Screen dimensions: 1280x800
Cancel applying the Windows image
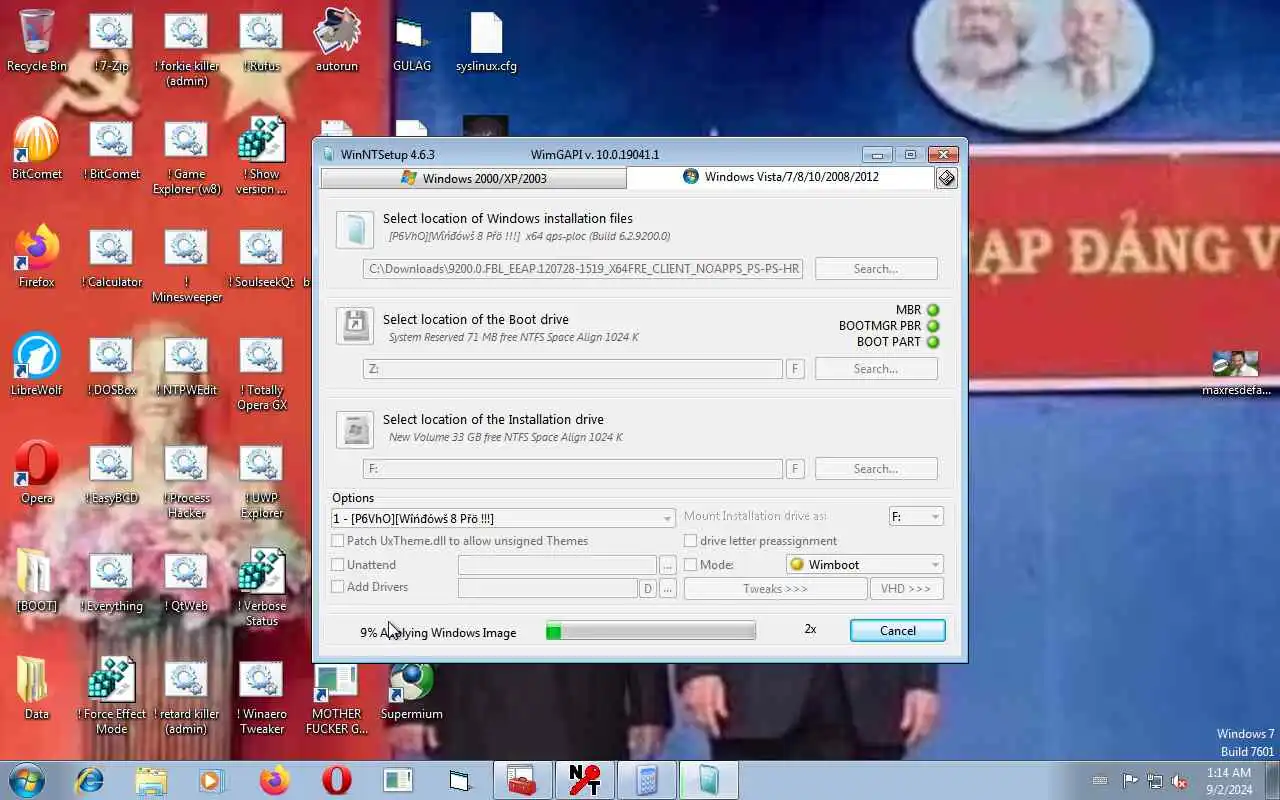tap(897, 631)
